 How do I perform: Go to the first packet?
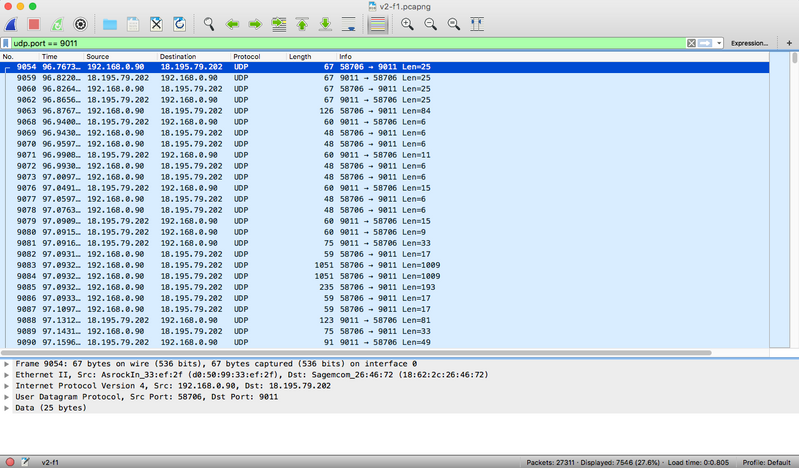[302, 24]
